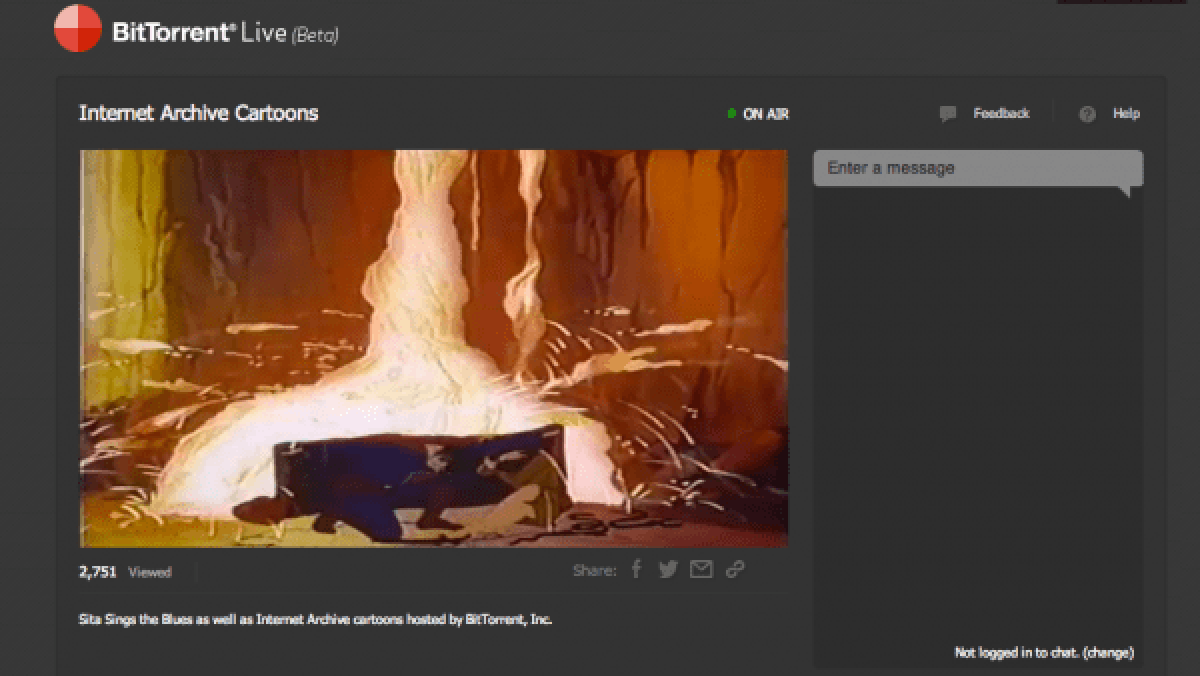
Task: Open the Help link
Action: click(x=1126, y=113)
